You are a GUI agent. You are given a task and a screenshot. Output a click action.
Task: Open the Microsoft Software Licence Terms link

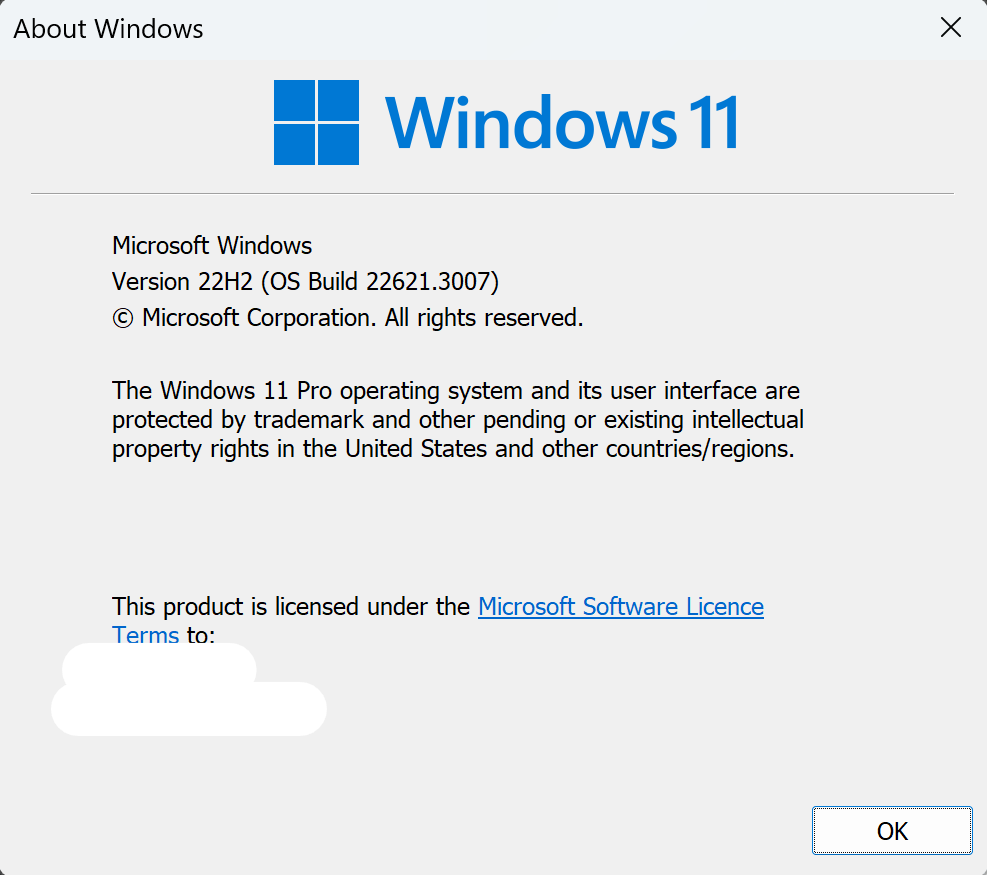pos(621,607)
